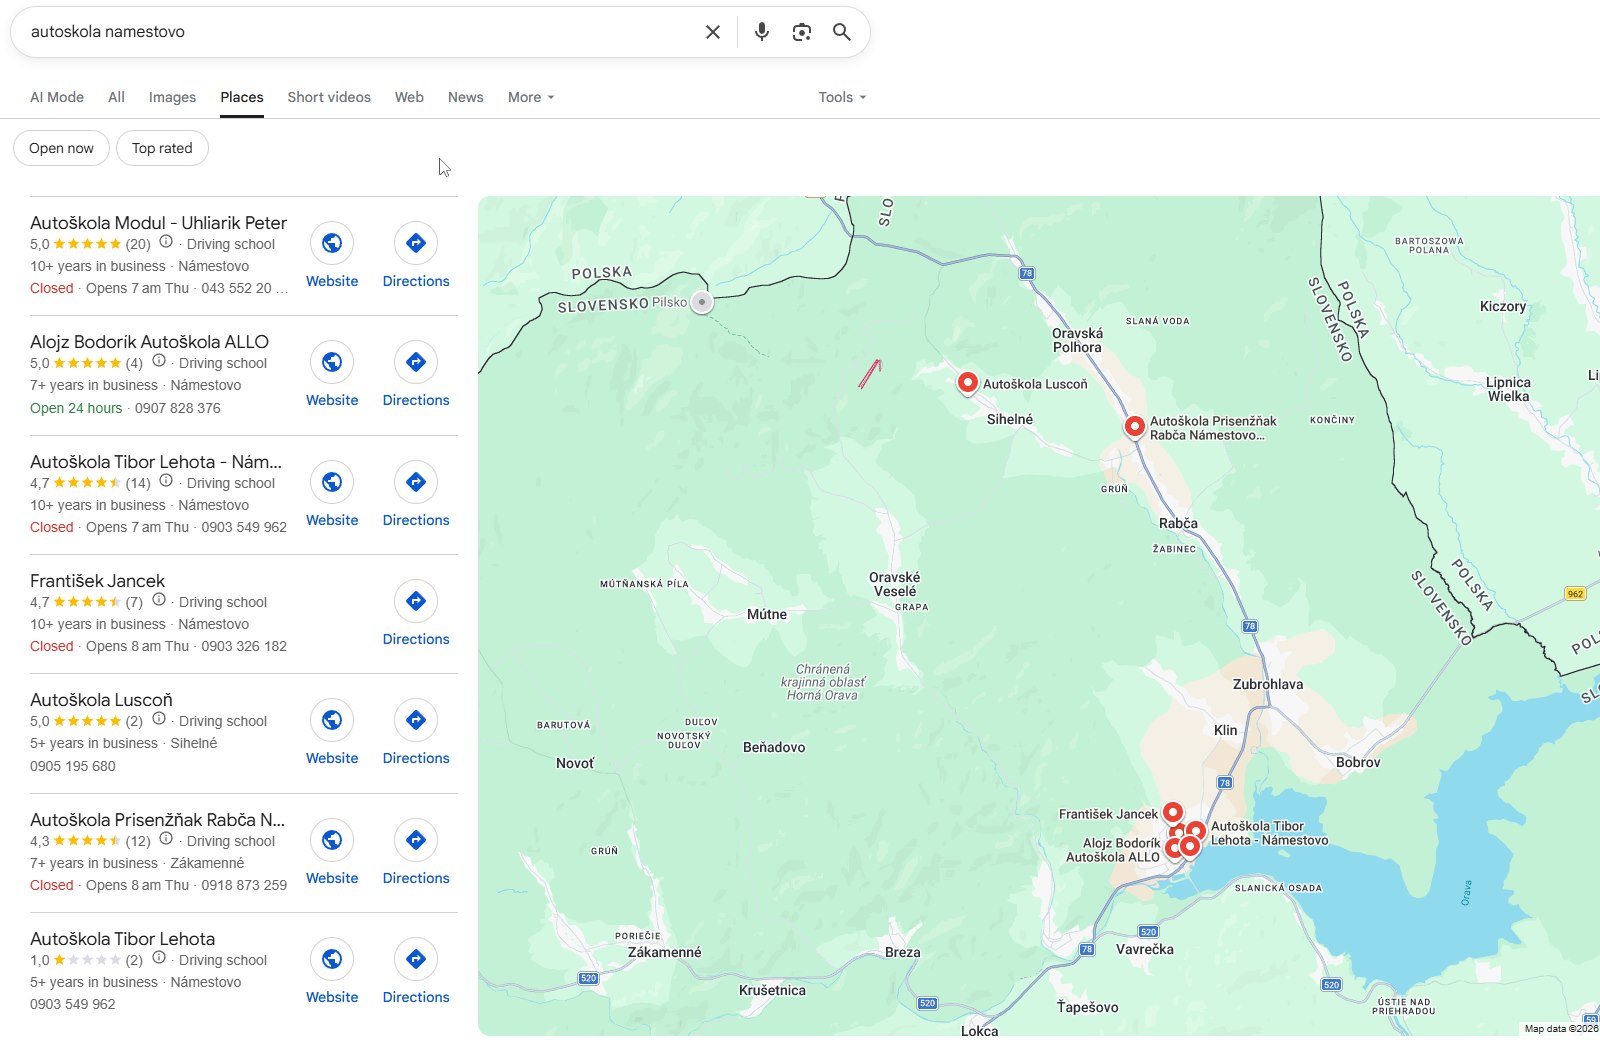Screen dimensions: 1600x1040
Task: Open the Tools dropdown
Action: click(x=842, y=97)
